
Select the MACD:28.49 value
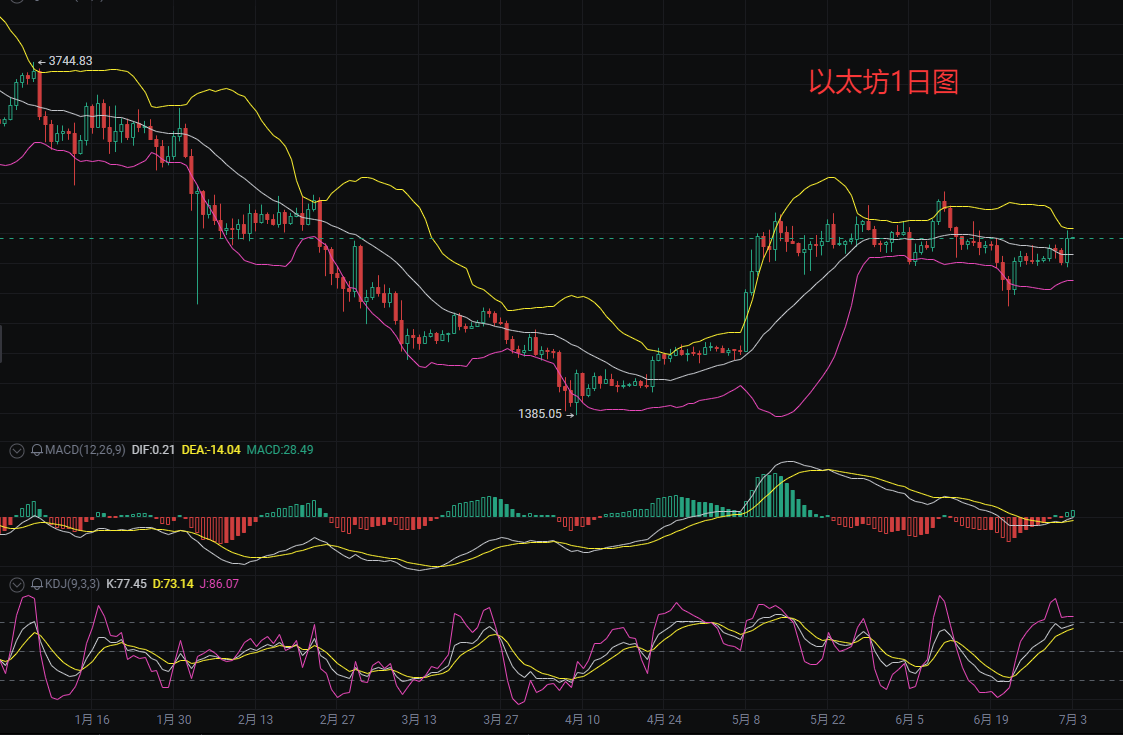[280, 450]
